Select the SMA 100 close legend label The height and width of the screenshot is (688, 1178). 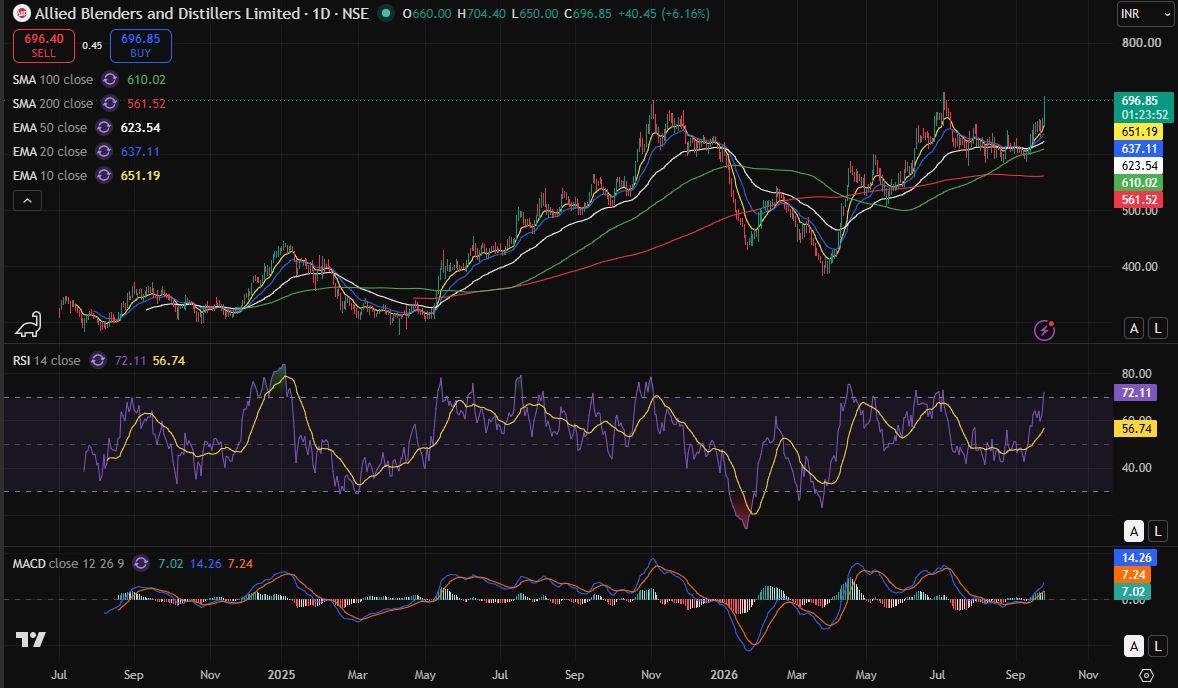[53, 80]
